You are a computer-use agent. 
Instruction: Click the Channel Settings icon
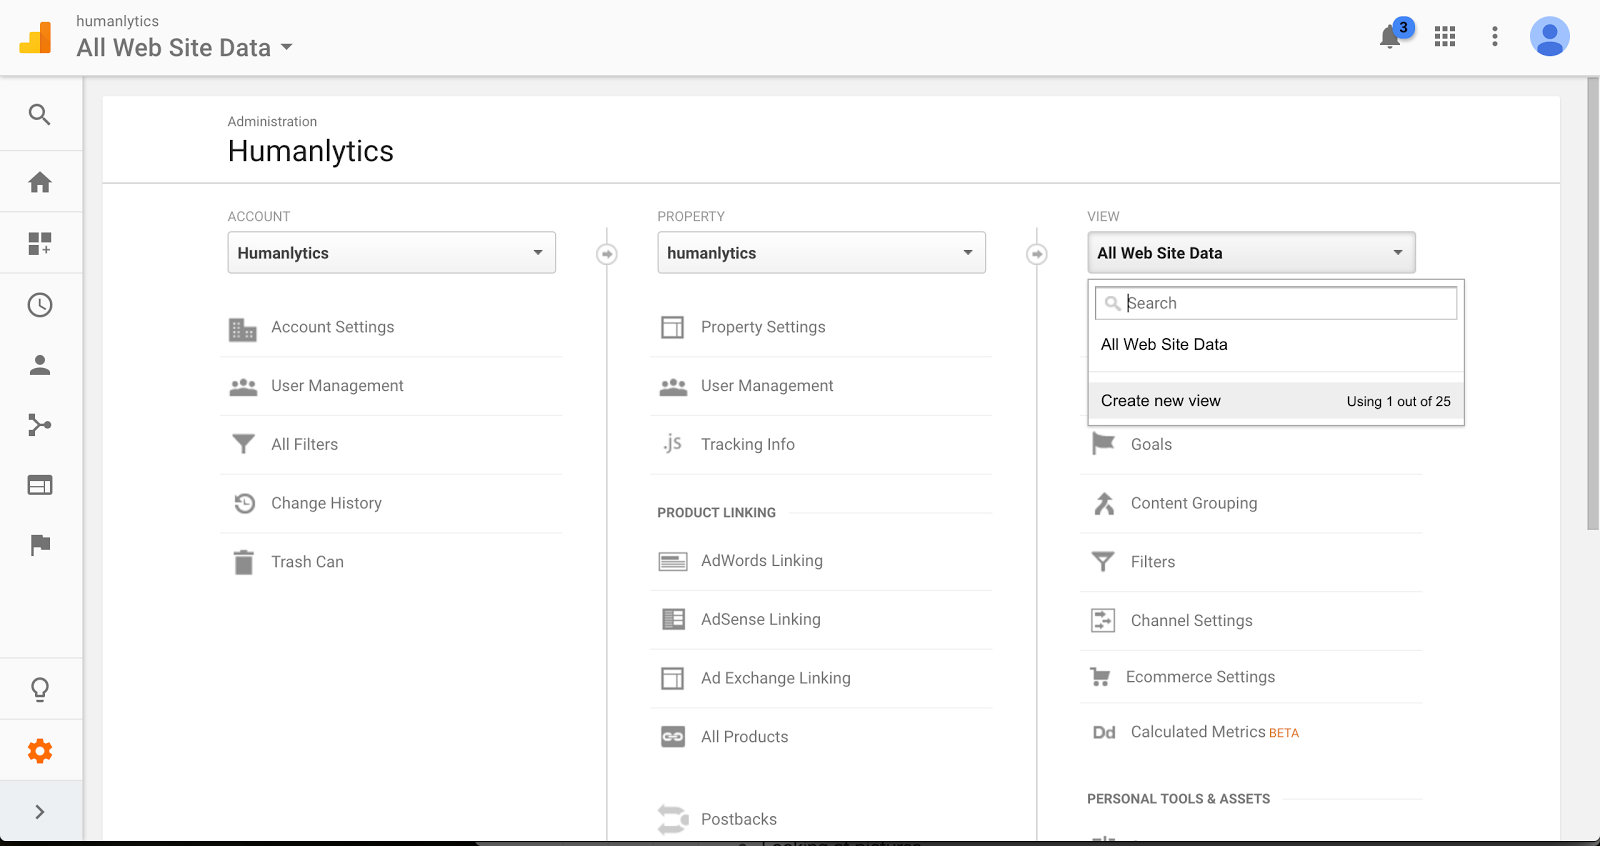(1103, 620)
